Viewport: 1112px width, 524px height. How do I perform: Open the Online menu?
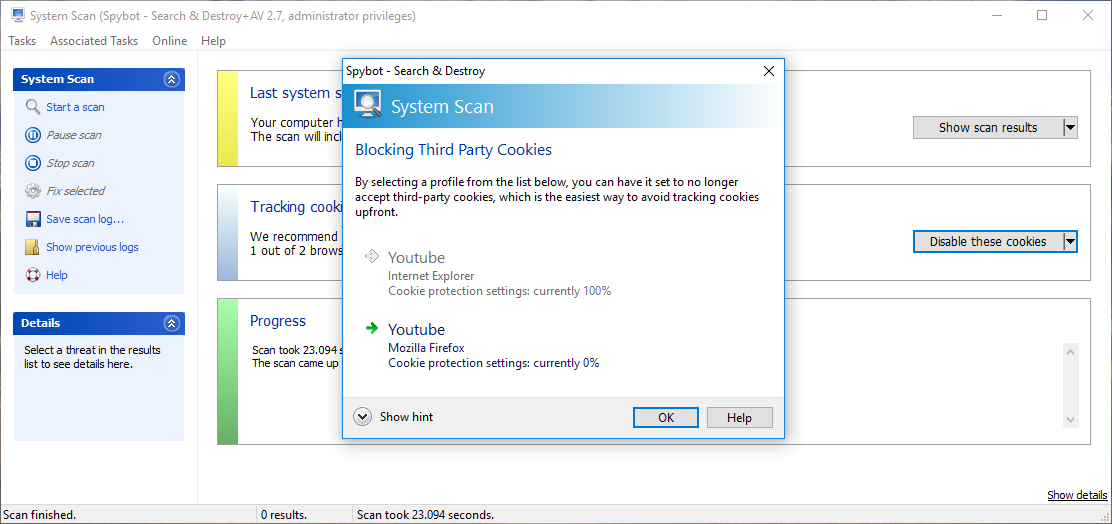pyautogui.click(x=169, y=41)
